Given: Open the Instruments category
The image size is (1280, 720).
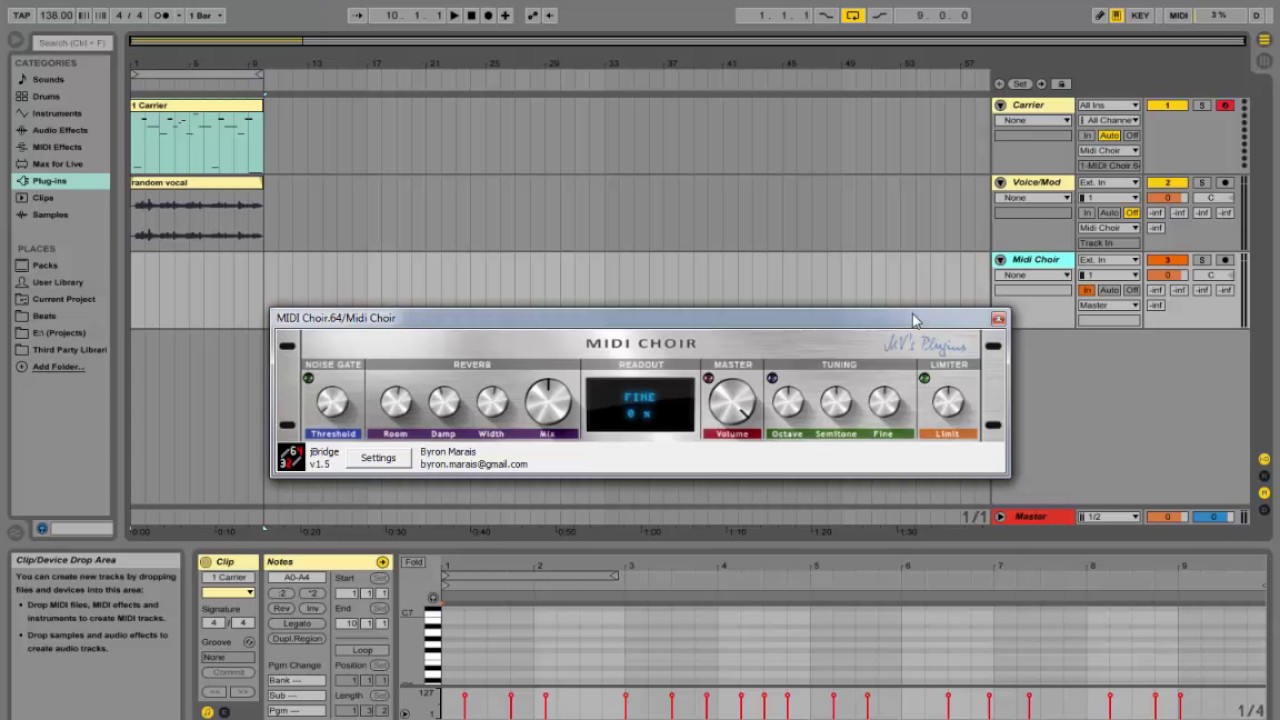Looking at the screenshot, I should point(57,113).
